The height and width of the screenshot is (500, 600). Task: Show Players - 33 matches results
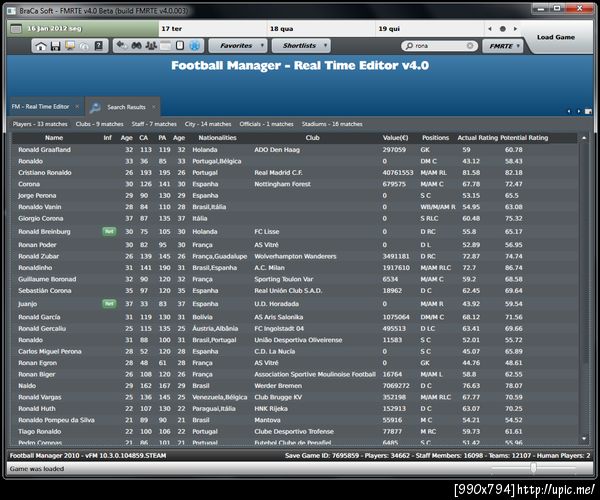[40, 124]
